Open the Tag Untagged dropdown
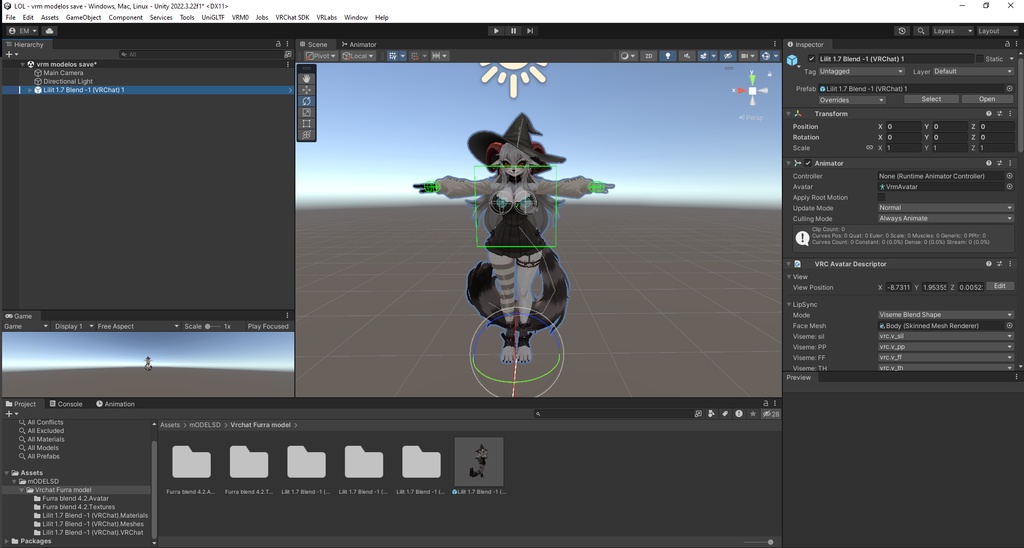Viewport: 1024px width, 548px height. [x=861, y=72]
